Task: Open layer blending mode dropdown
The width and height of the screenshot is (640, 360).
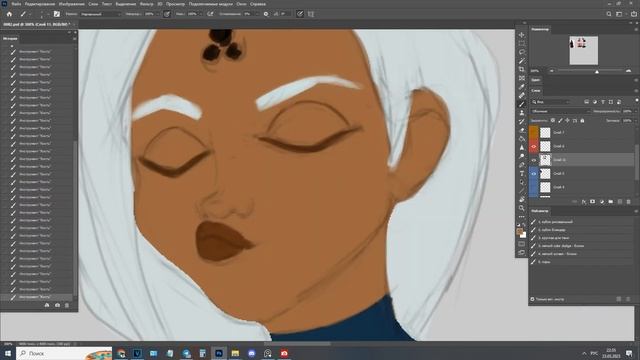Action: point(560,111)
